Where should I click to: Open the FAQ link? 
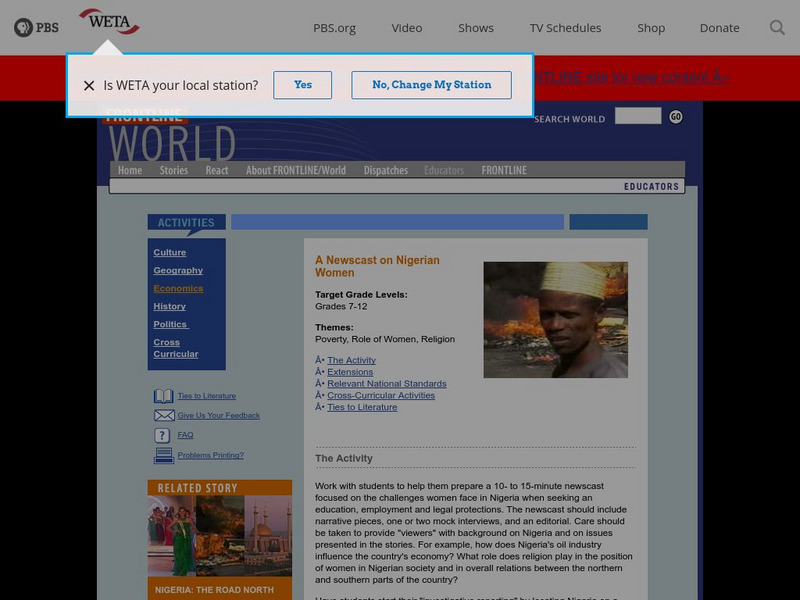pyautogui.click(x=185, y=435)
